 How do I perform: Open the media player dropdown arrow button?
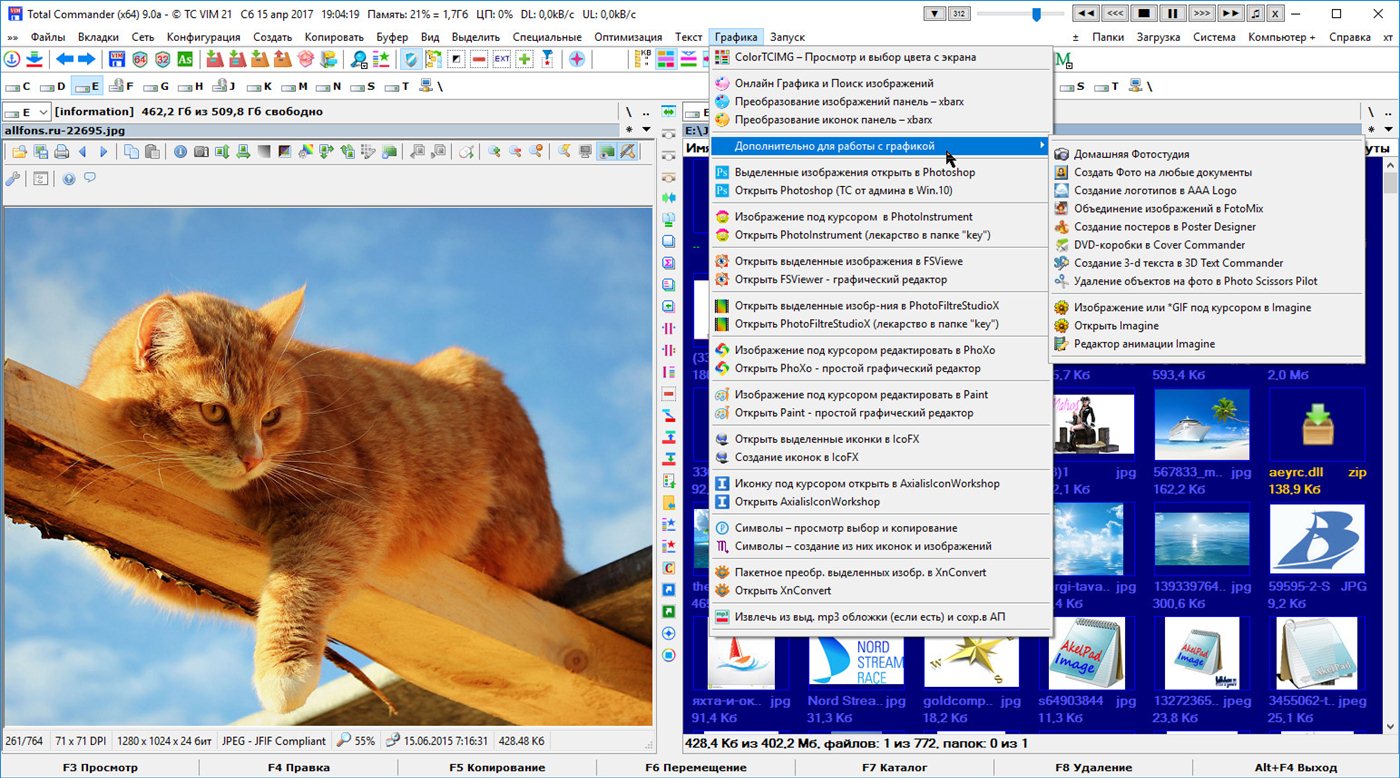[x=935, y=14]
